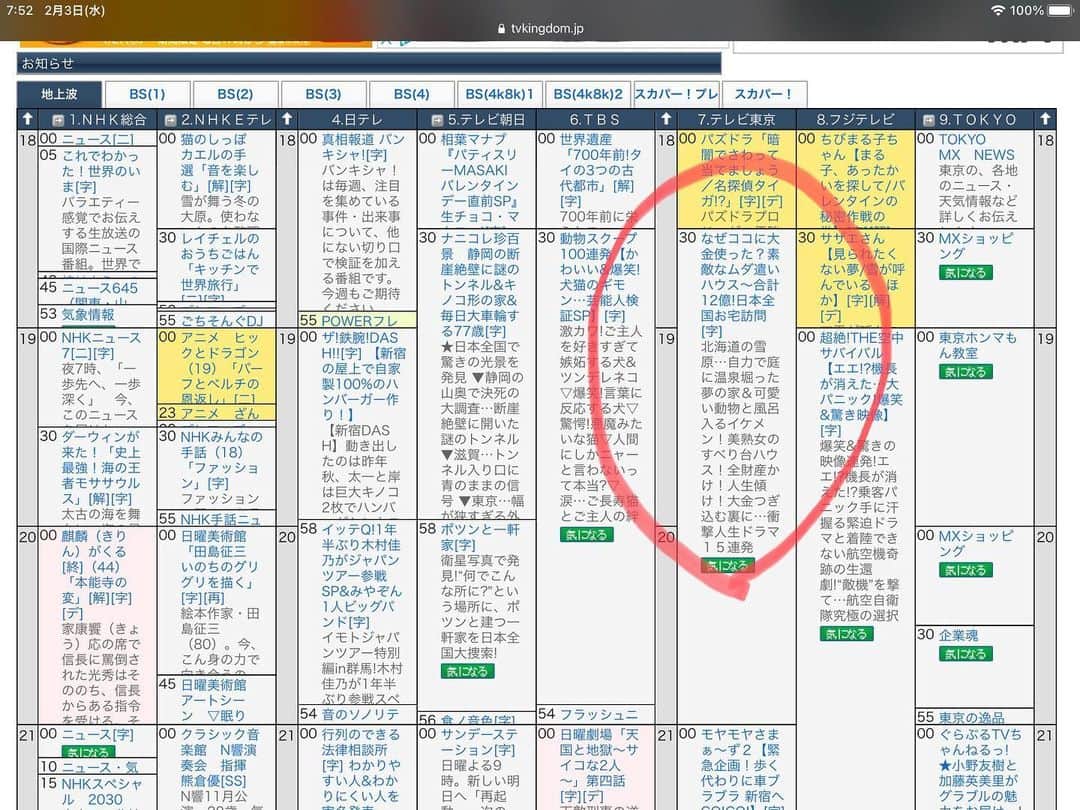Click the 7.テレビ東京 channel header

pos(736,120)
